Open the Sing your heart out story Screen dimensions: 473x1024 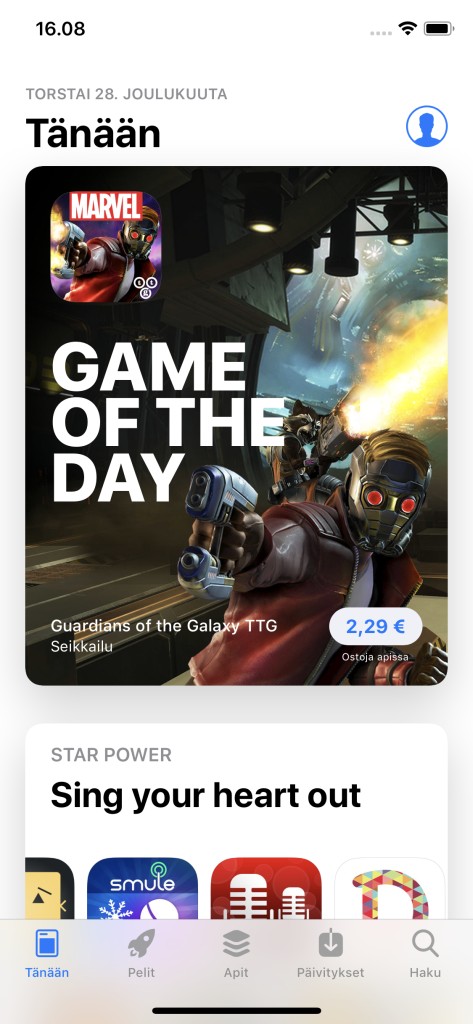(x=206, y=795)
